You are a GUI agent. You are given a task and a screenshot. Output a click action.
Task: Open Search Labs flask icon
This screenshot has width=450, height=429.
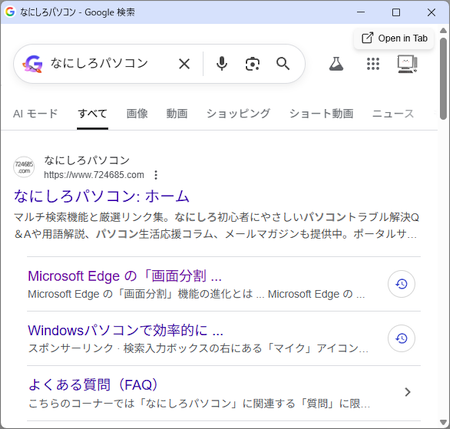[x=336, y=64]
